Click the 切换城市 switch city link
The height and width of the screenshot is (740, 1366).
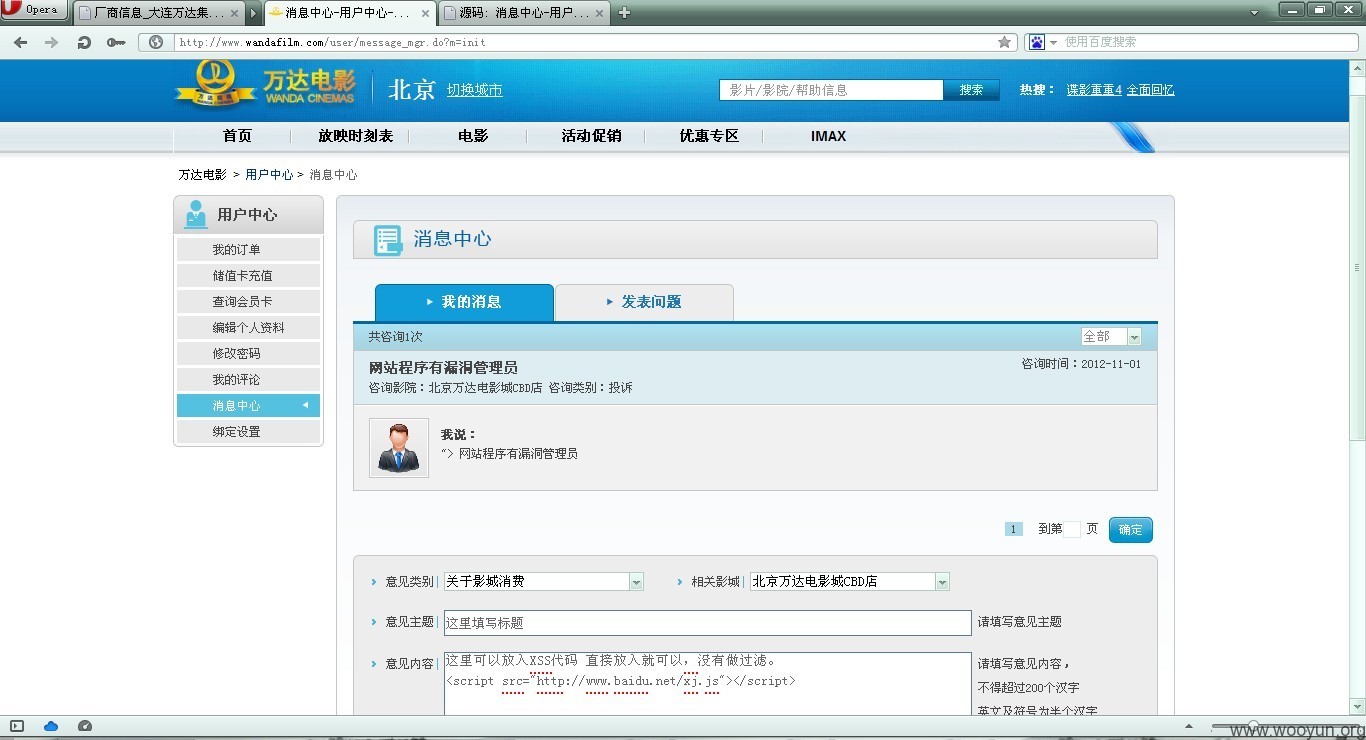474,90
